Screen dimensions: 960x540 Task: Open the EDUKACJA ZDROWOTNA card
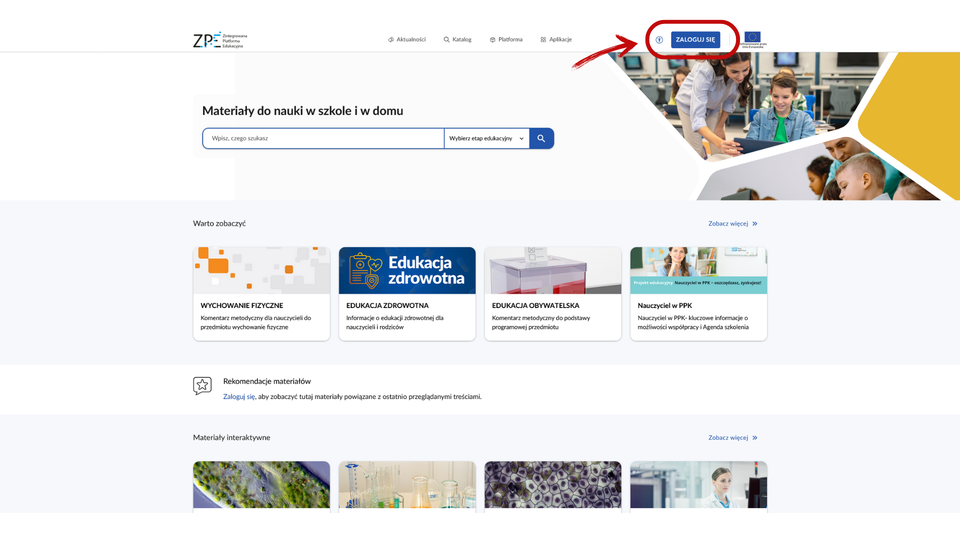407,294
